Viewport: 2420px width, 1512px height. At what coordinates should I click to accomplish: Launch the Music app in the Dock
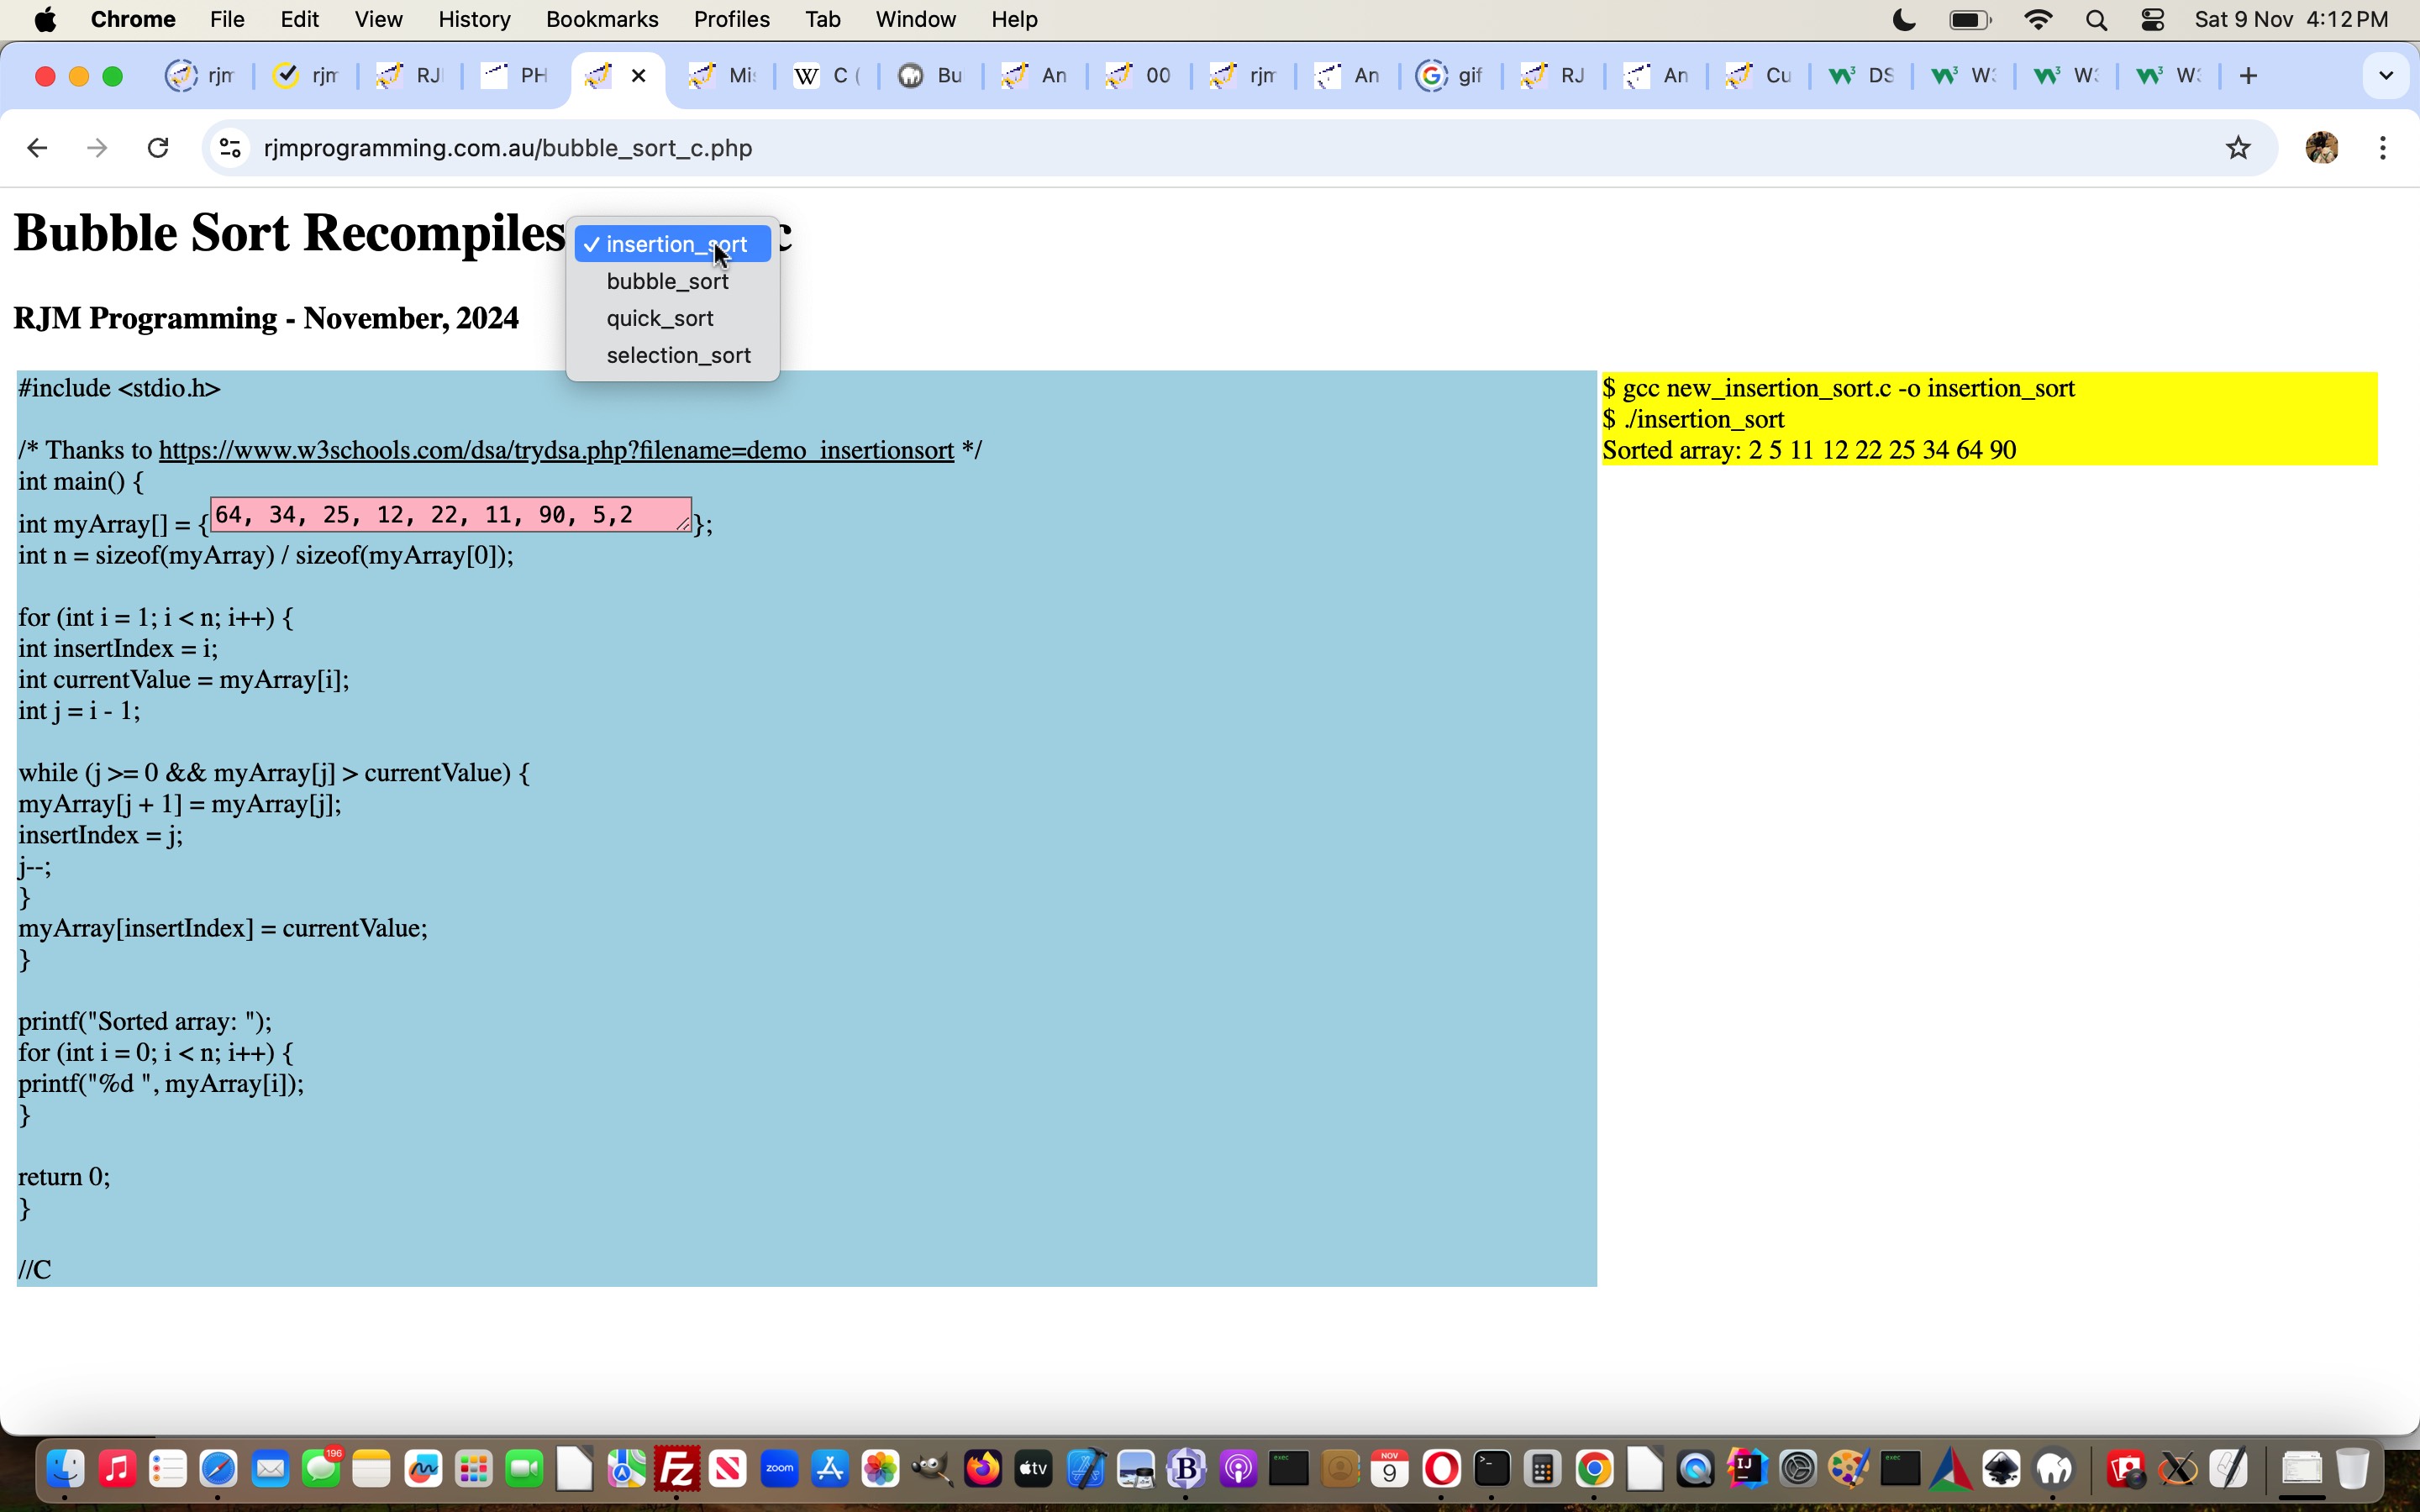(117, 1469)
